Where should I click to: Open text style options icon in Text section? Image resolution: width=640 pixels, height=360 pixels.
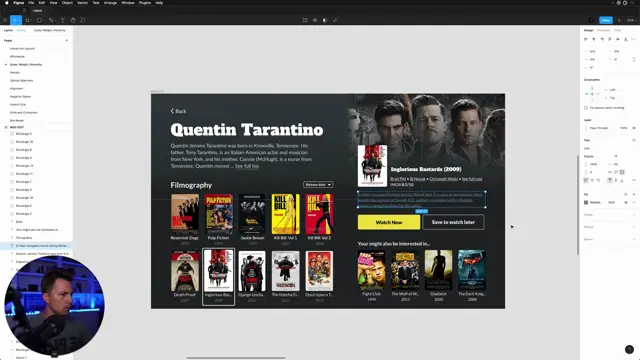(x=634, y=140)
